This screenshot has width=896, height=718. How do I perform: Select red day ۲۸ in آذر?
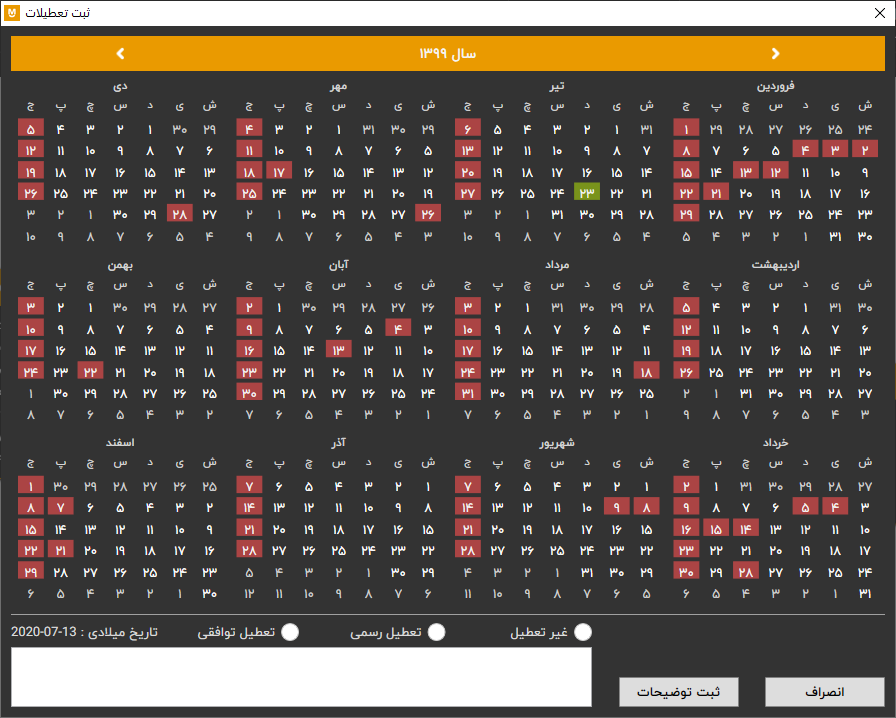point(249,551)
